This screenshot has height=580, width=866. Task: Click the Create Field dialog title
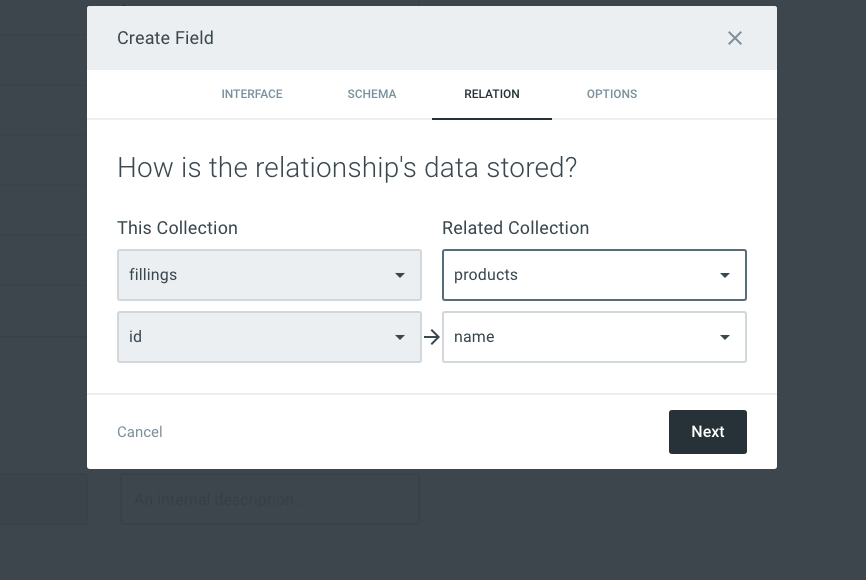(166, 38)
